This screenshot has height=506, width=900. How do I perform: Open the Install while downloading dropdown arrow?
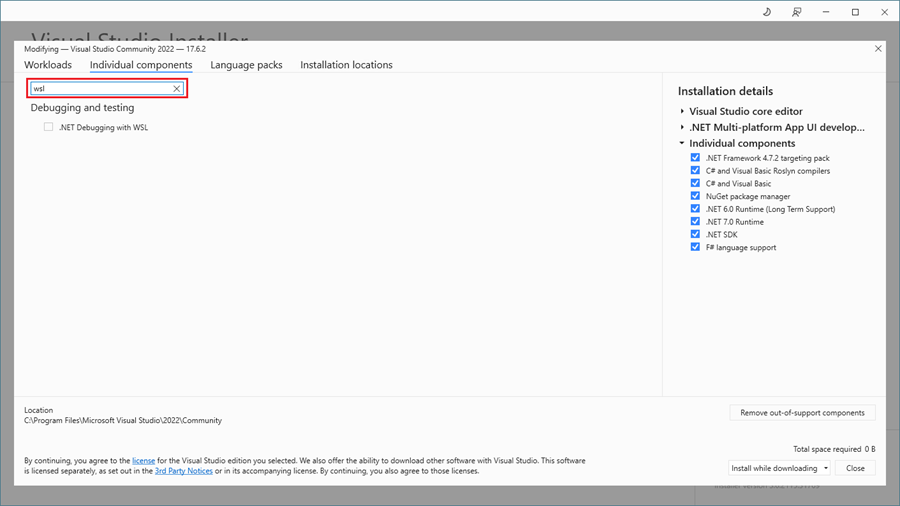[x=825, y=468]
